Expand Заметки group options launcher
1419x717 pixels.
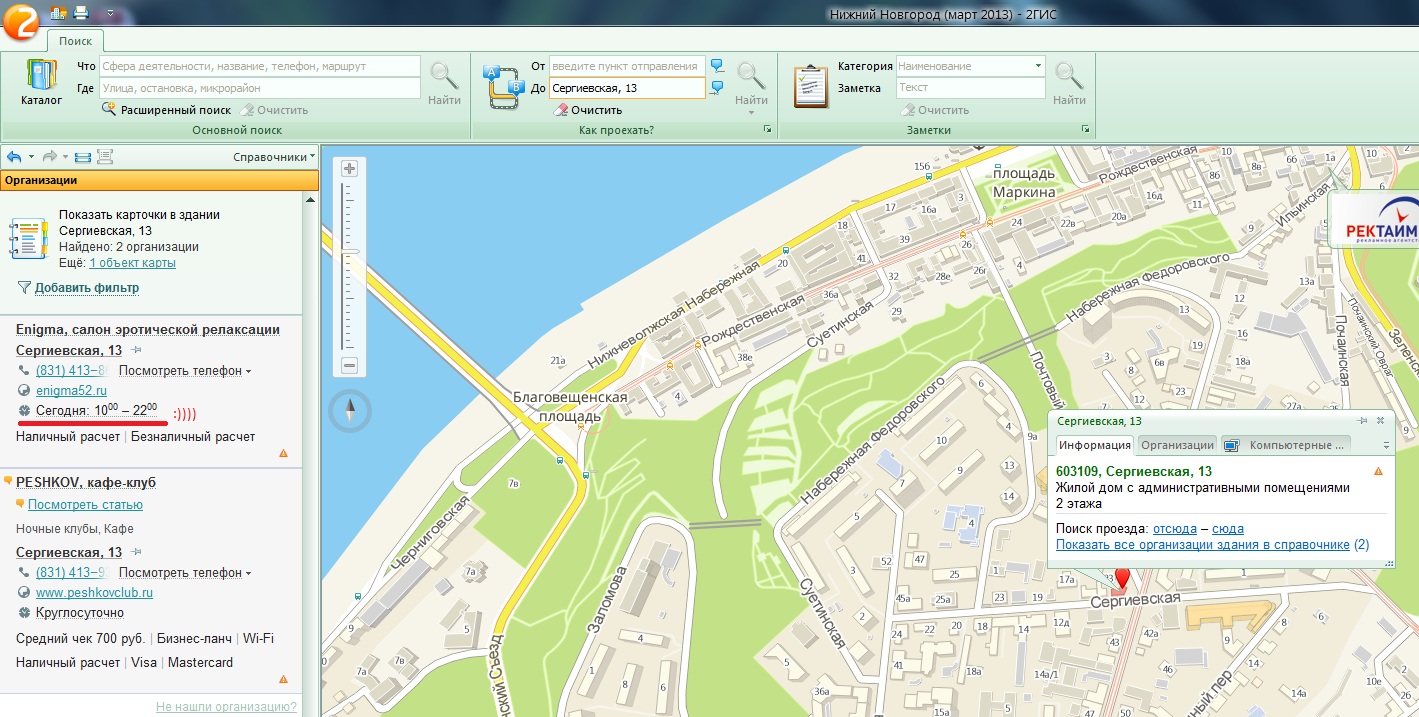click(x=1085, y=130)
